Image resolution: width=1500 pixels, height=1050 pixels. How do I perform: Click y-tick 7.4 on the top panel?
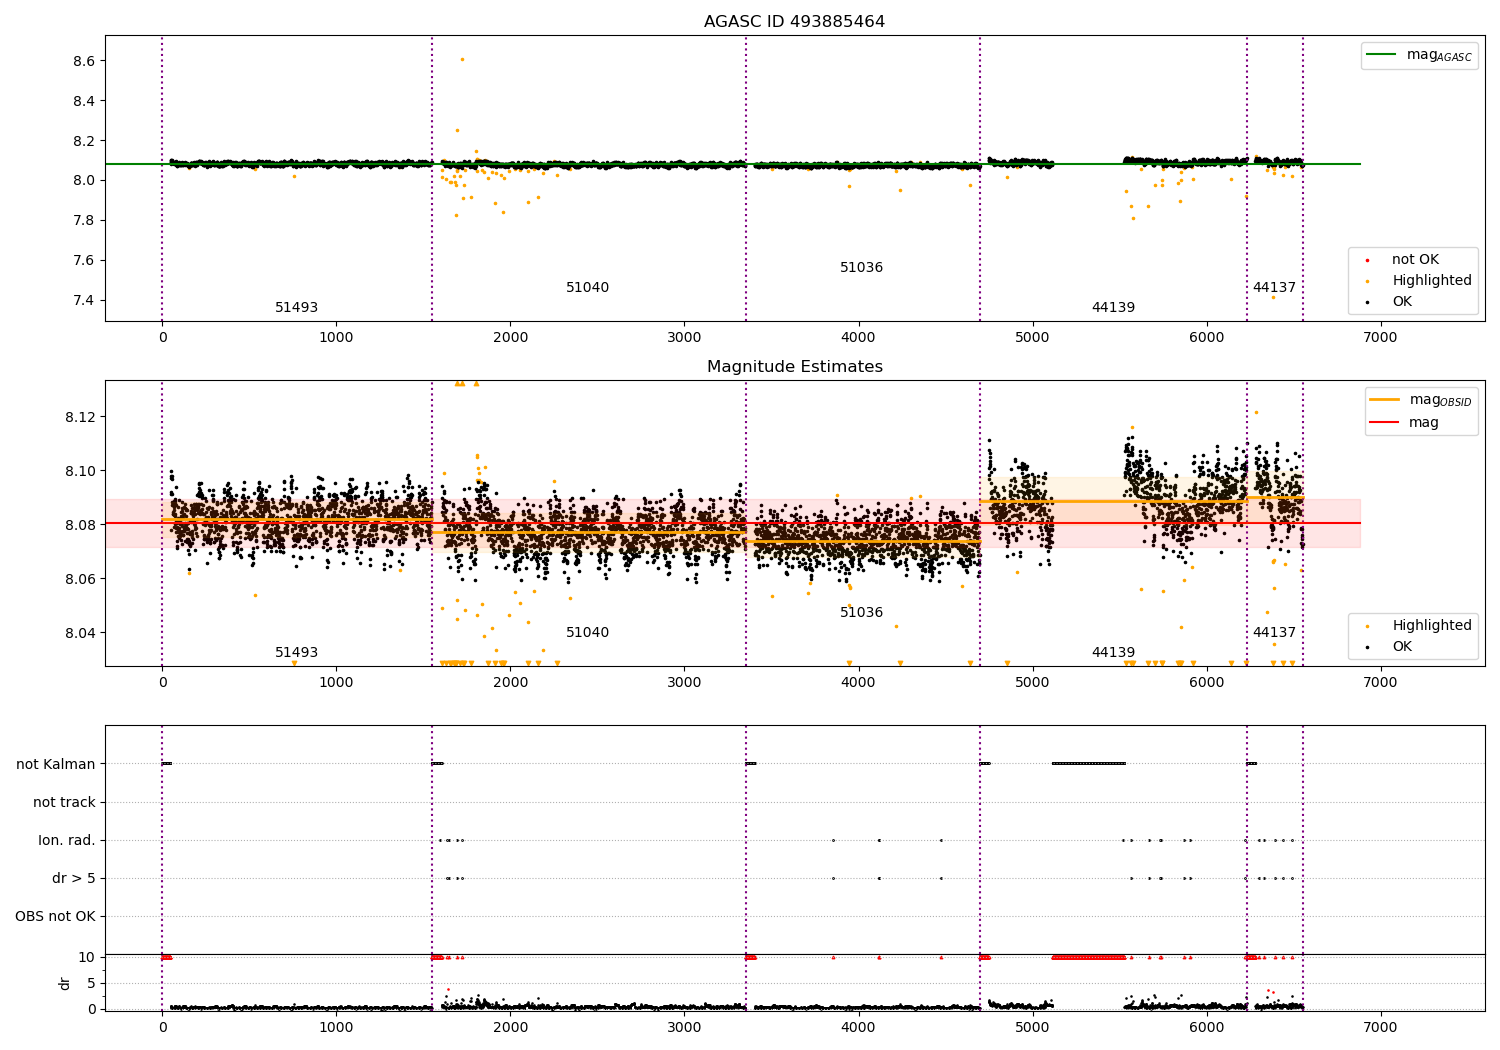coord(84,301)
